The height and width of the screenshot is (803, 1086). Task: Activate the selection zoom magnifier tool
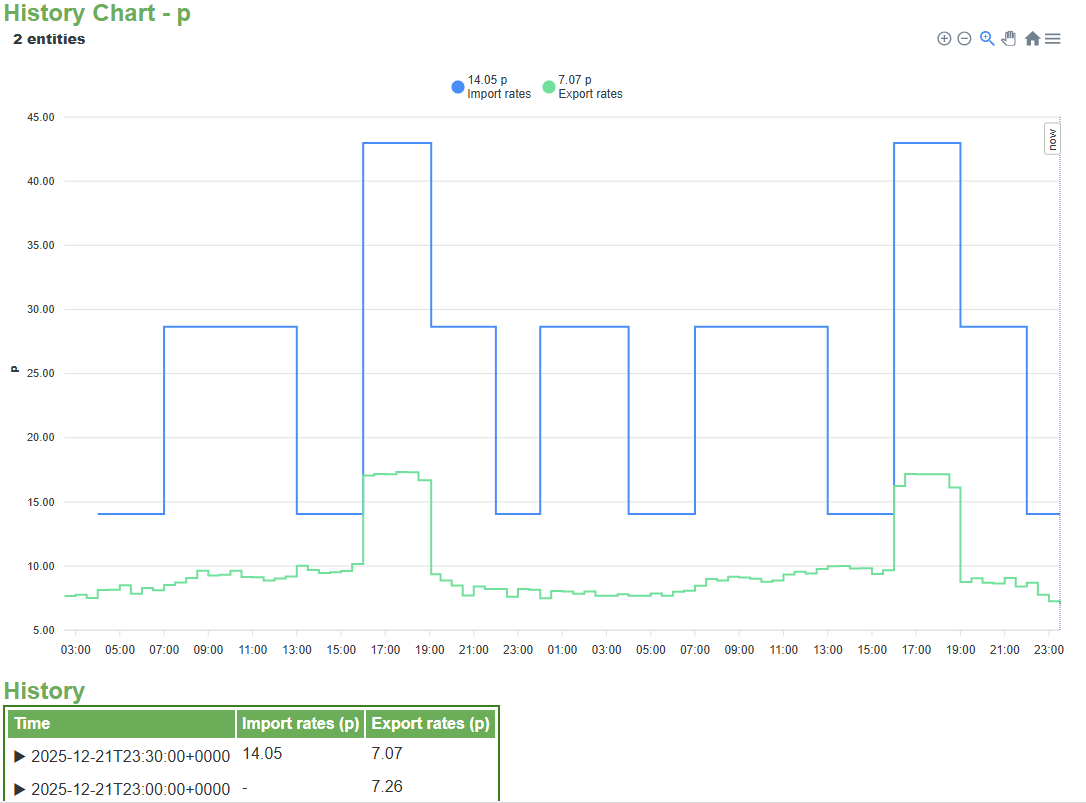coord(987,38)
